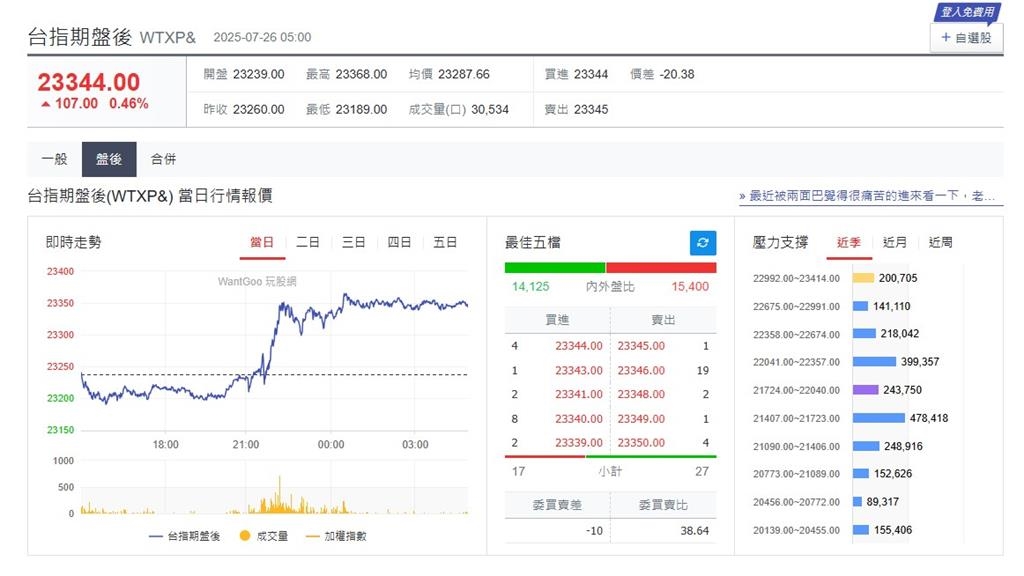The image size is (1024, 576).
Task: Click the plus icon on 自選股 button
Action: [946, 38]
